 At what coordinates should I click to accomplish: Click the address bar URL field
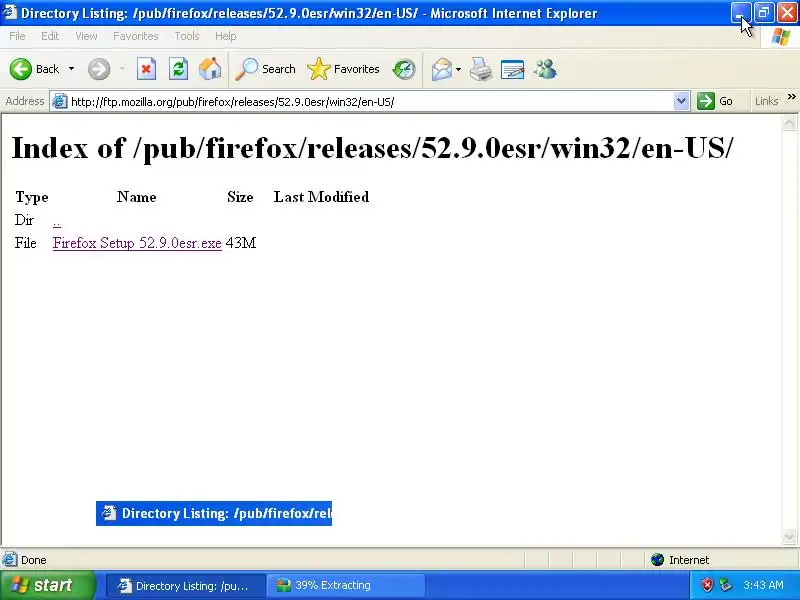[x=370, y=102]
